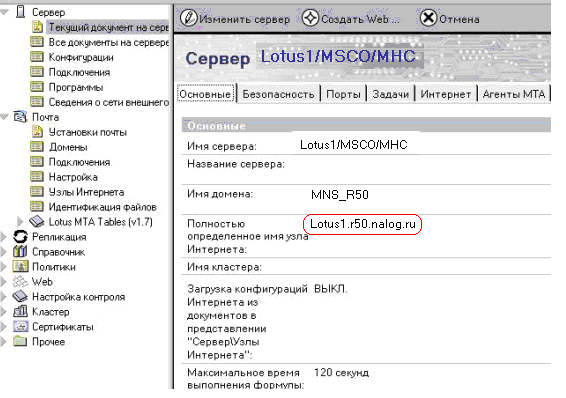Viewport: 566px width, 398px height.
Task: Open the Агенты MTA tab
Action: (x=514, y=94)
